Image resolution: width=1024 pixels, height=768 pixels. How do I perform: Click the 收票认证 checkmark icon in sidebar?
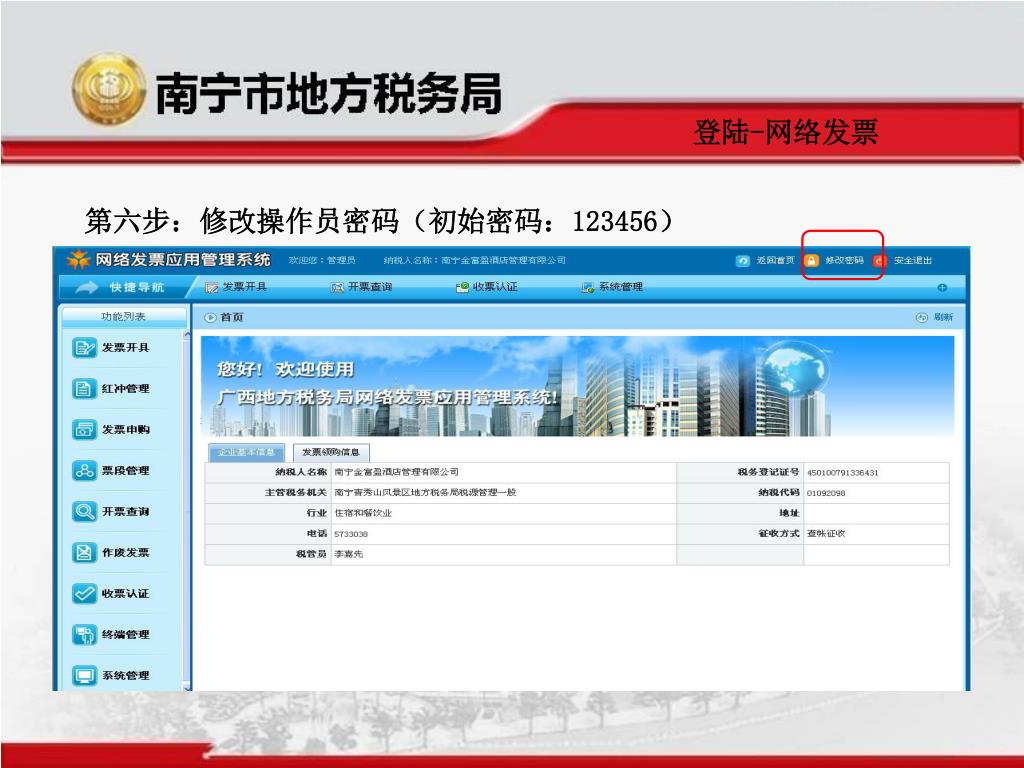[x=84, y=594]
